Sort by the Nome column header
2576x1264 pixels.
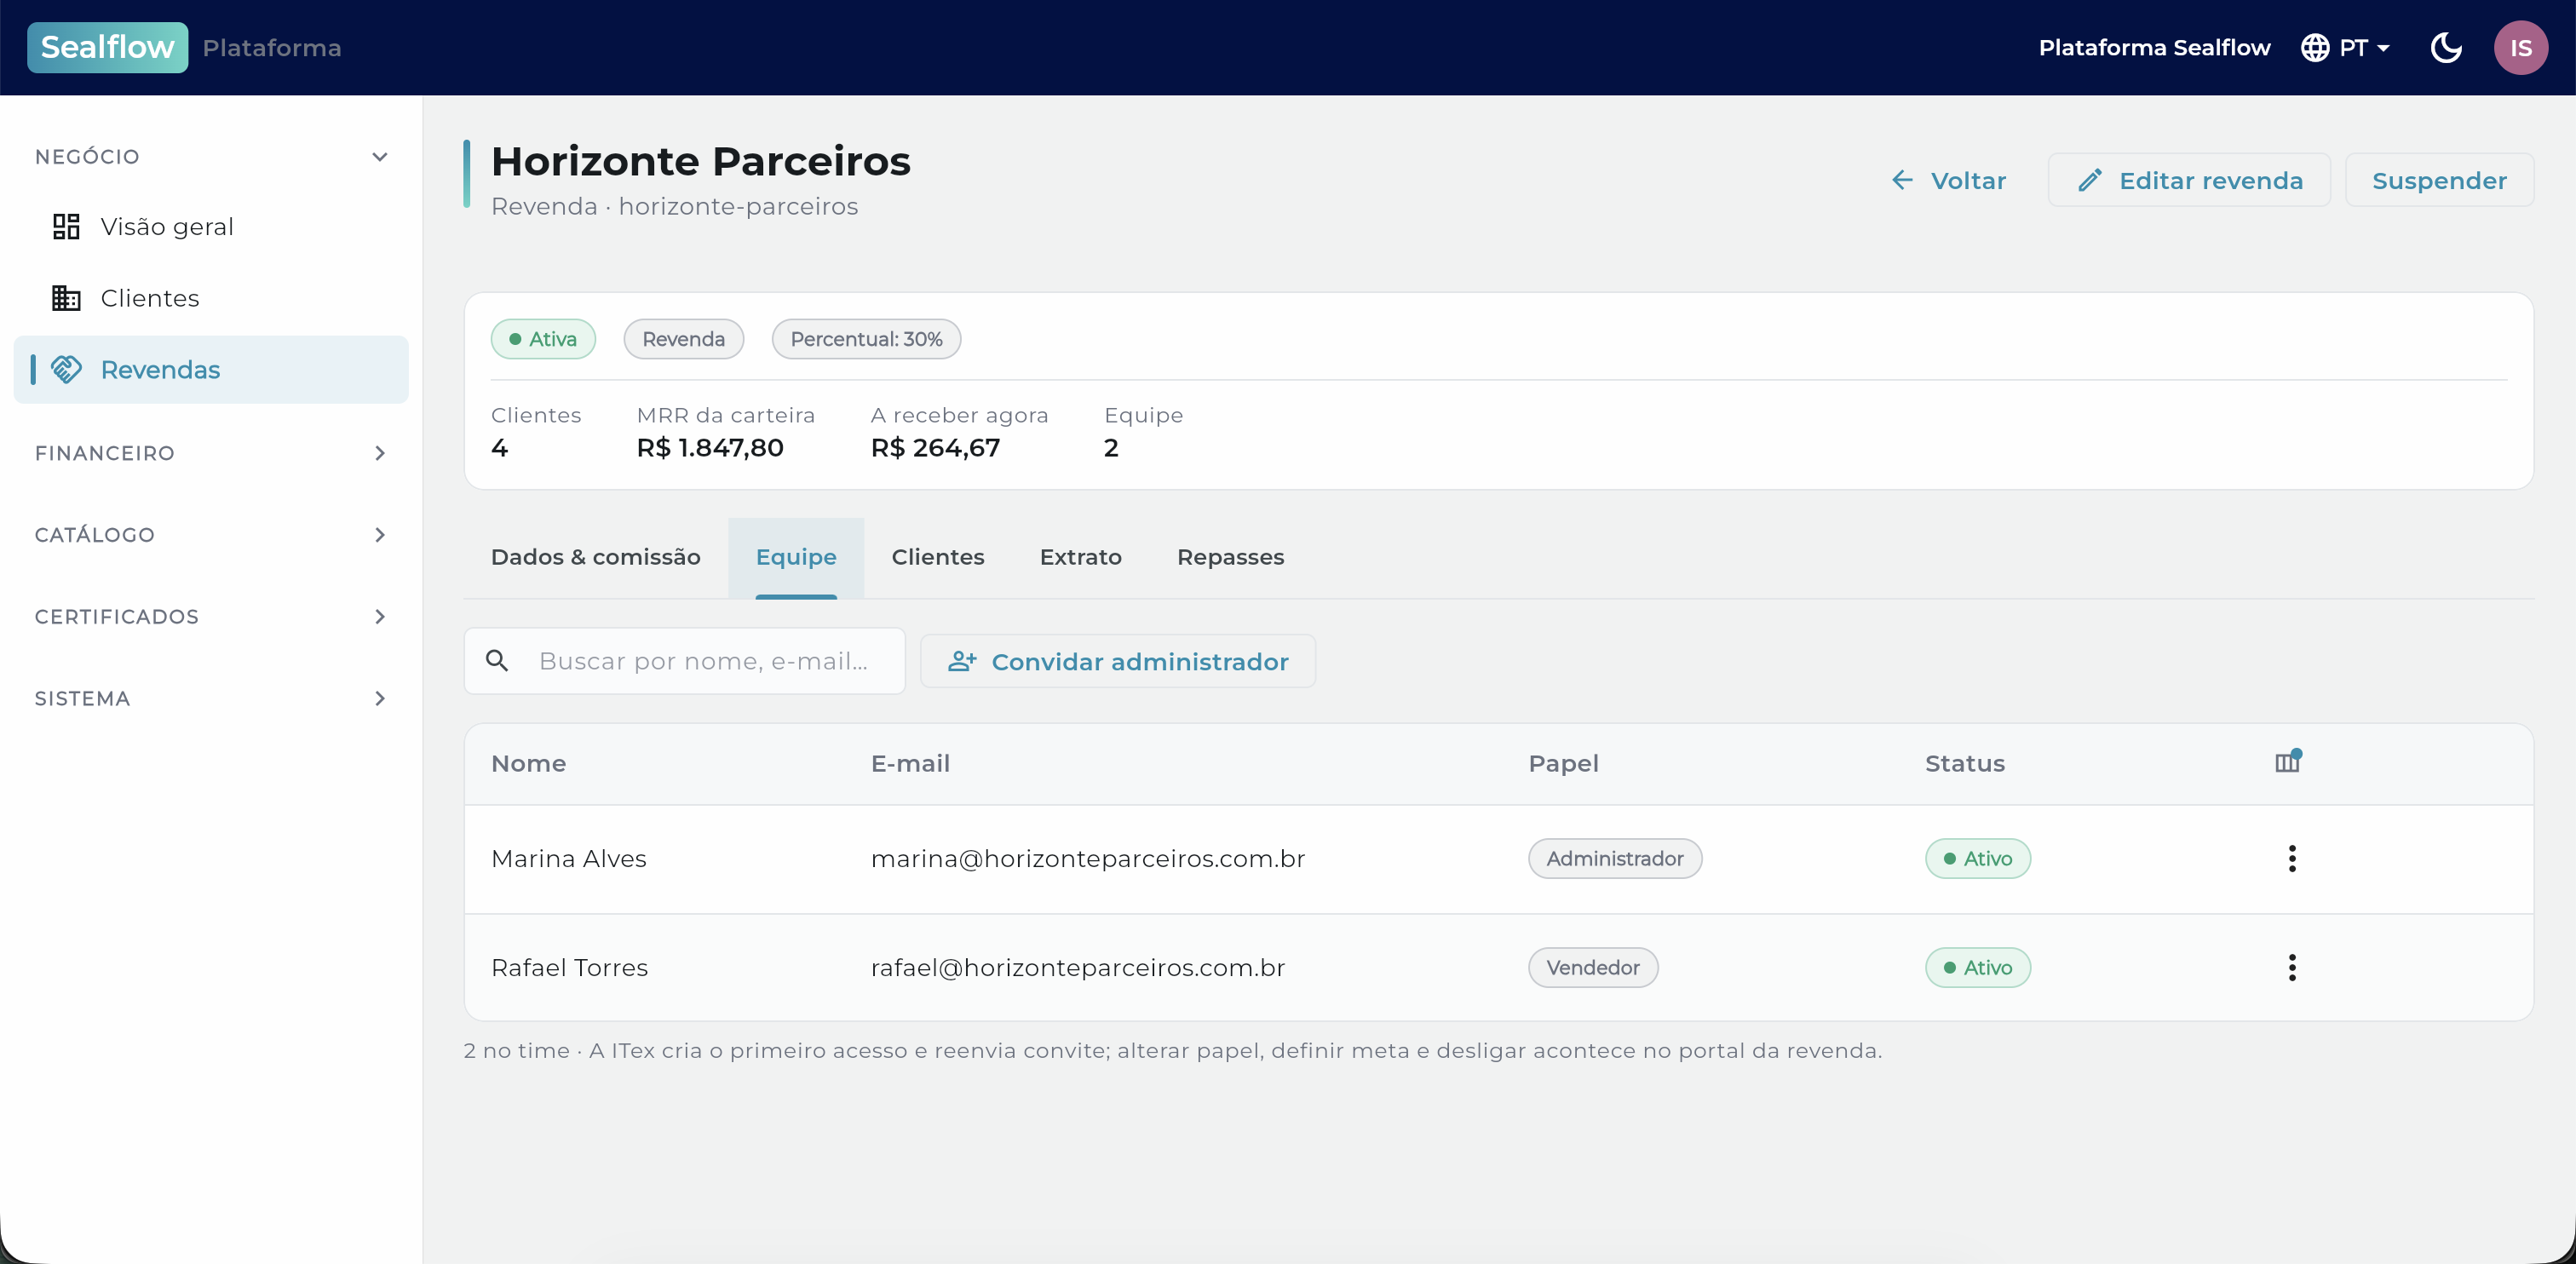(x=528, y=763)
